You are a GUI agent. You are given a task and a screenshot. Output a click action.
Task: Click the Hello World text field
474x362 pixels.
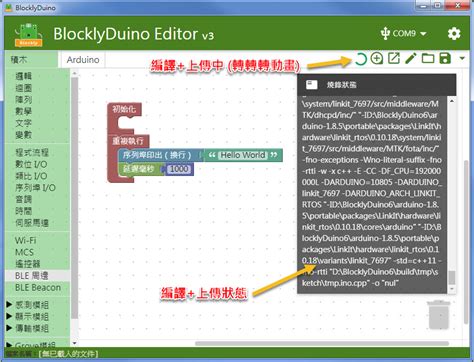pyautogui.click(x=243, y=155)
